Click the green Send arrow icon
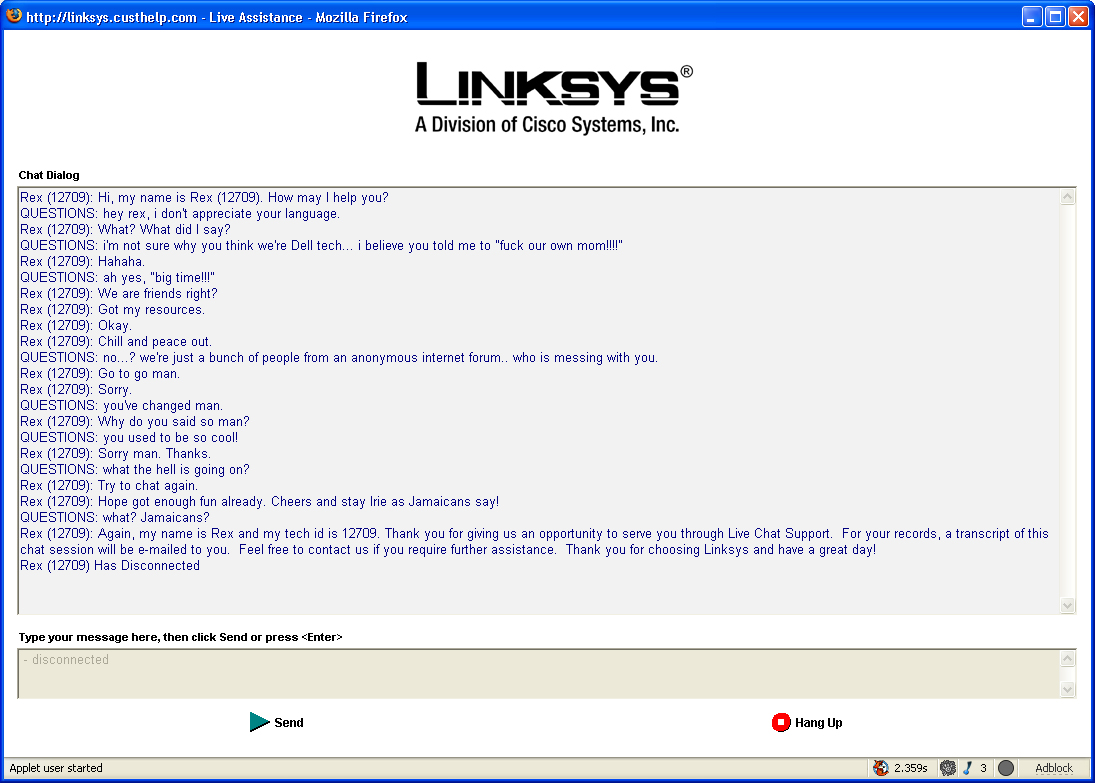The height and width of the screenshot is (783, 1095). tap(259, 722)
